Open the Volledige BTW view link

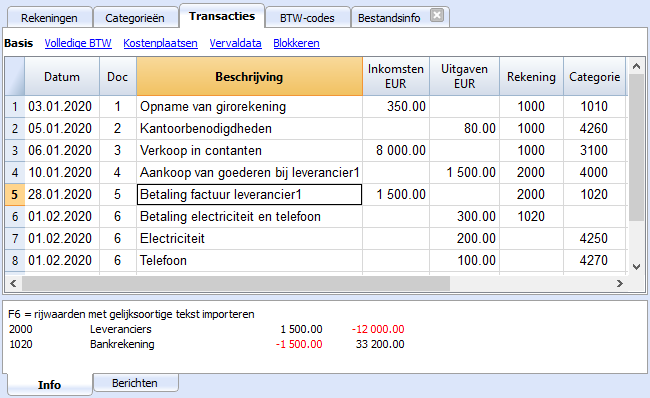[x=78, y=43]
